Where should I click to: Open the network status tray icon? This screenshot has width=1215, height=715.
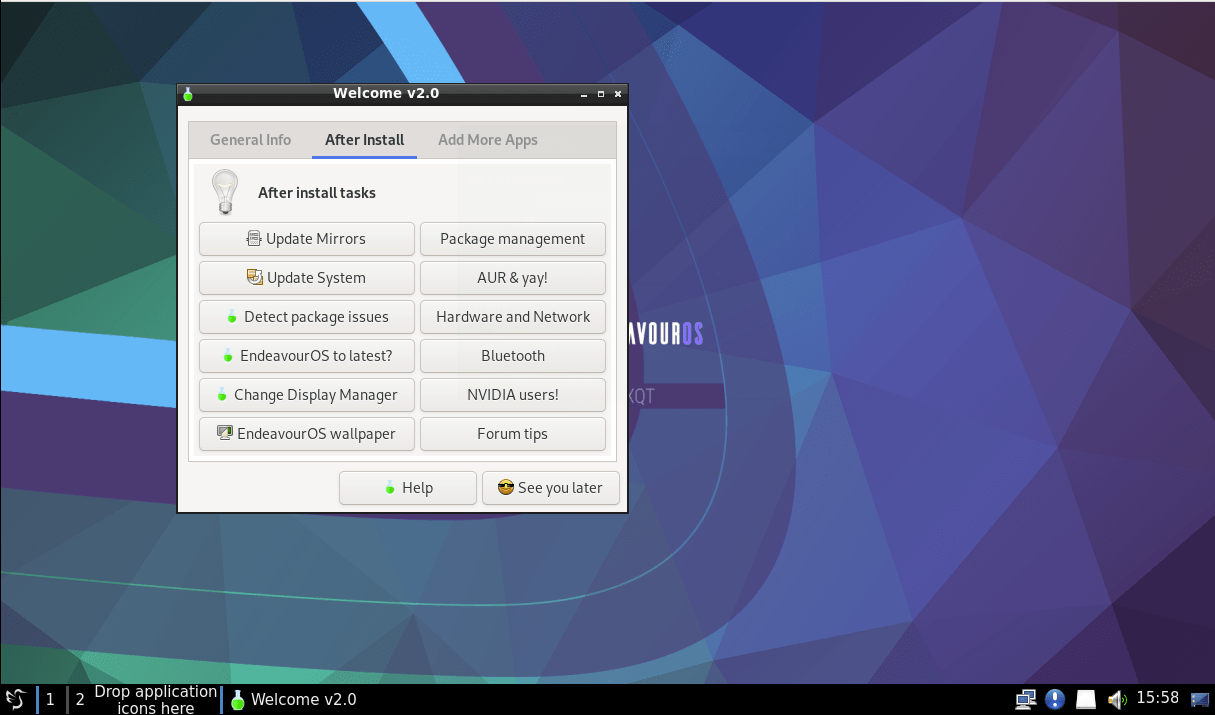coord(1025,699)
